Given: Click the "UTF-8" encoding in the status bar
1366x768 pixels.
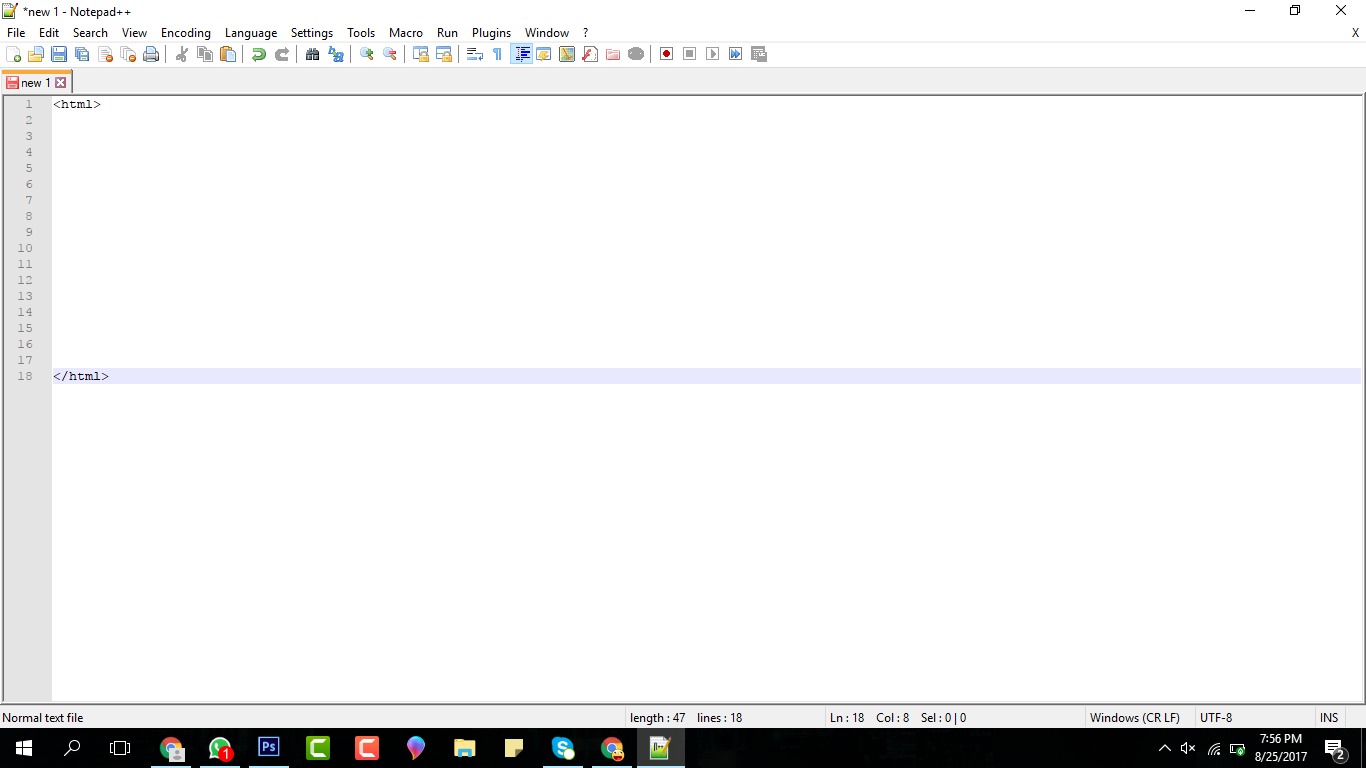Looking at the screenshot, I should [x=1216, y=718].
